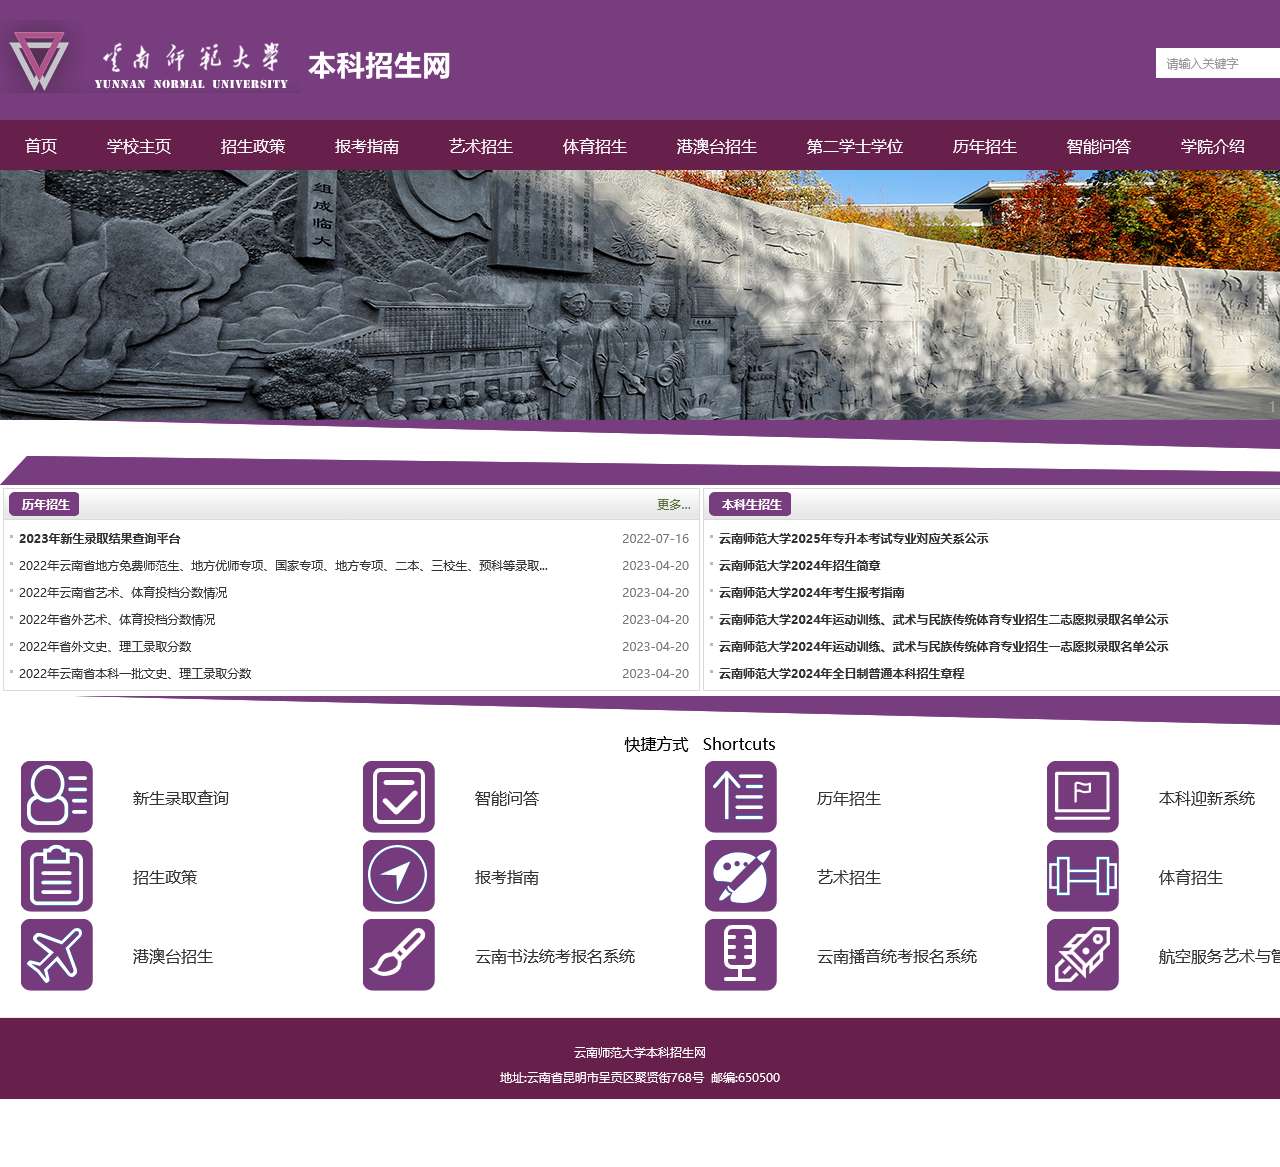Click 招生政策 shortcut text label
Image resolution: width=1280 pixels, height=1167 pixels.
pos(165,877)
